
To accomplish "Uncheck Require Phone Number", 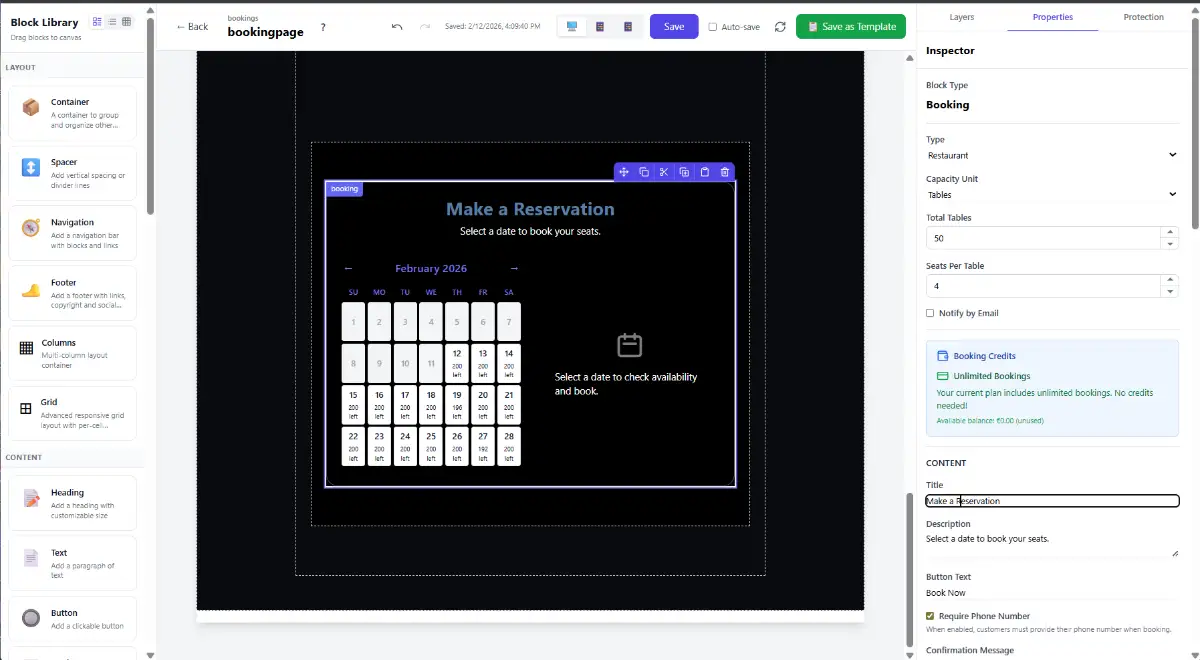I will (x=930, y=616).
